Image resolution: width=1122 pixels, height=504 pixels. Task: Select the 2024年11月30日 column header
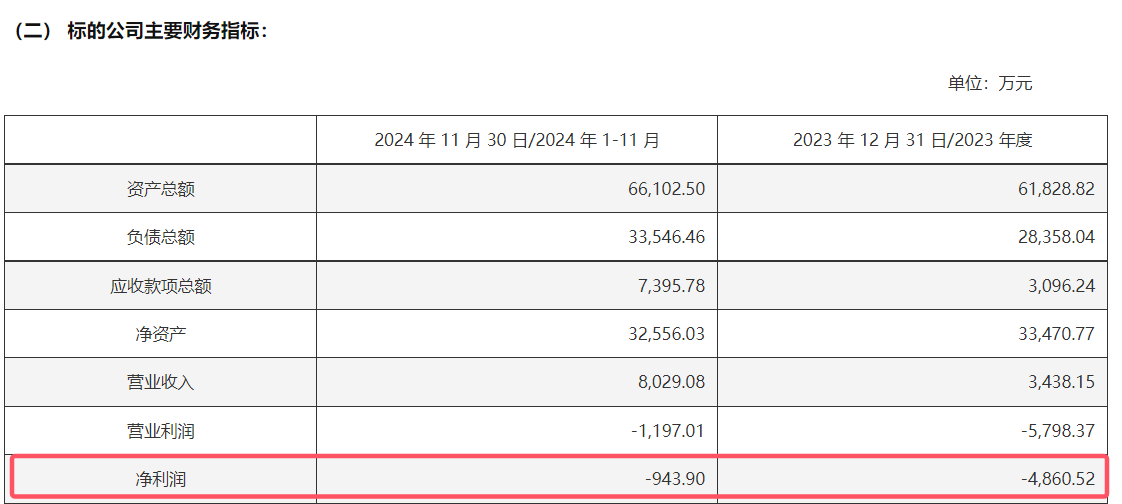pyautogui.click(x=517, y=140)
